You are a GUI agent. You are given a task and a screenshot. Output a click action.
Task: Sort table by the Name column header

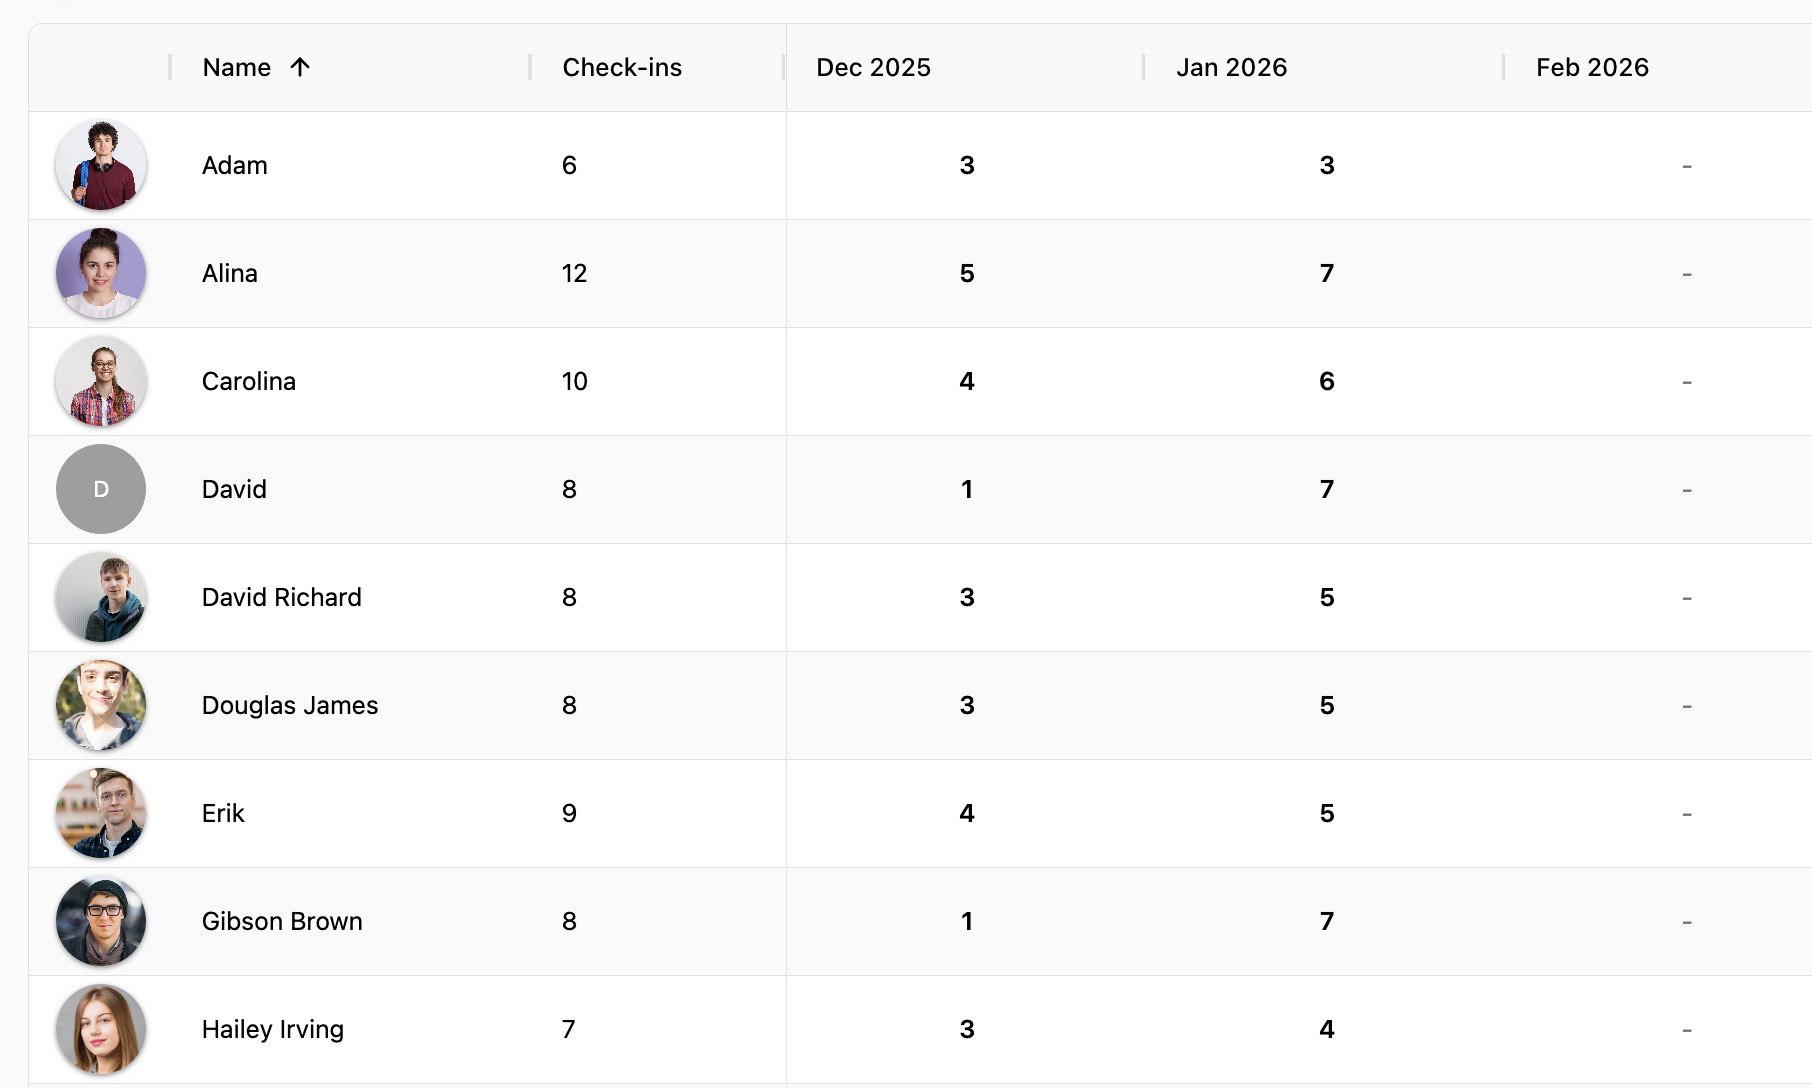click(x=237, y=67)
